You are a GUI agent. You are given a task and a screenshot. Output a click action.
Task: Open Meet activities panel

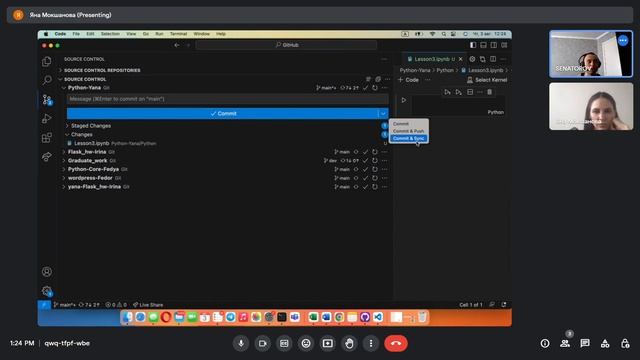[605, 343]
